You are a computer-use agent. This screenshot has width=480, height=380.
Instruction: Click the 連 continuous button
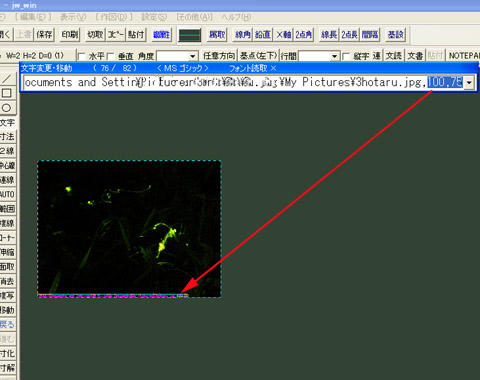point(377,56)
